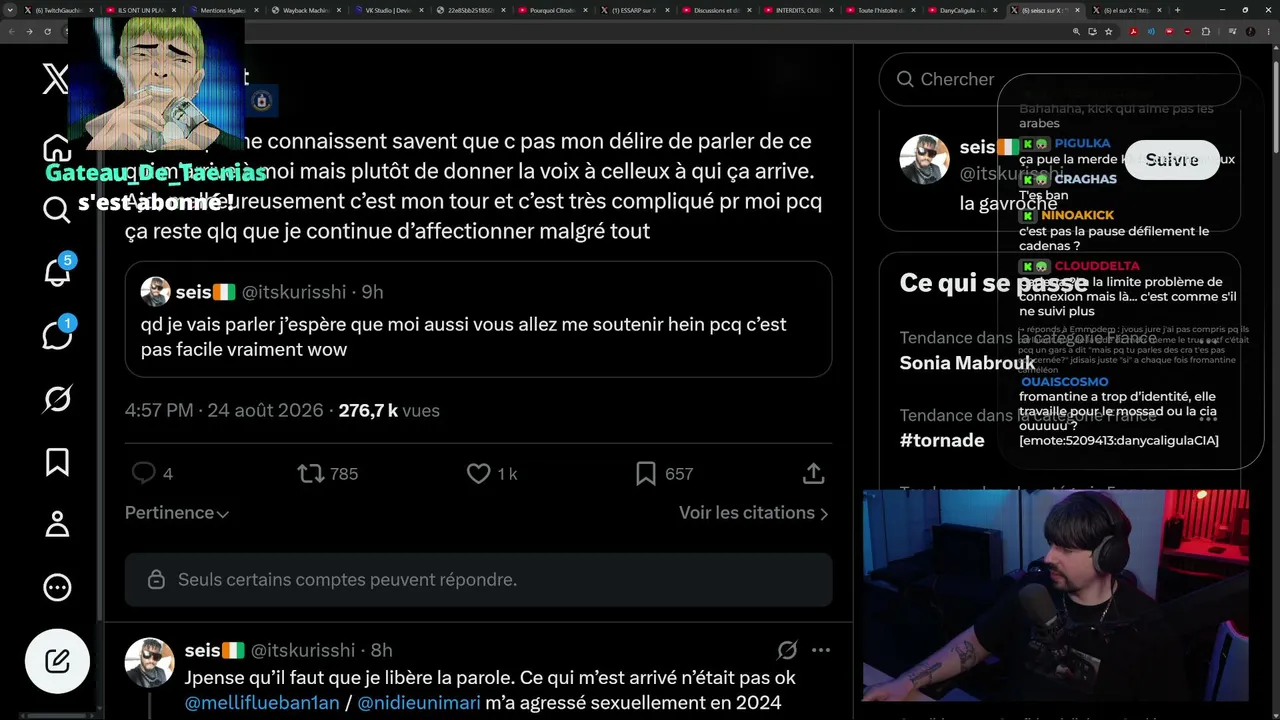Open Explore via the sidebar magnifier icon
The width and height of the screenshot is (1280, 720).
tap(57, 209)
